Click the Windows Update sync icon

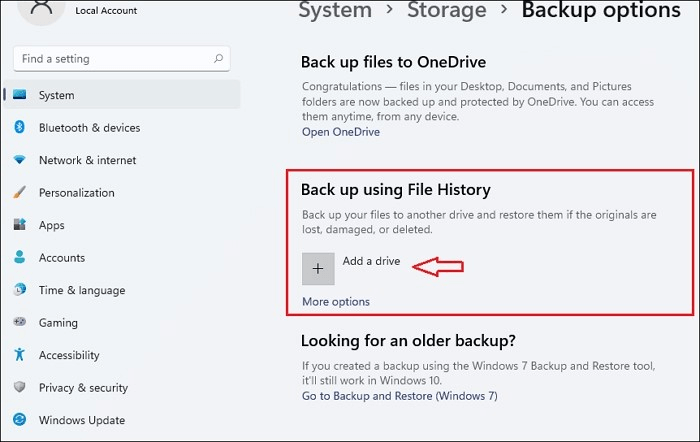[19, 420]
